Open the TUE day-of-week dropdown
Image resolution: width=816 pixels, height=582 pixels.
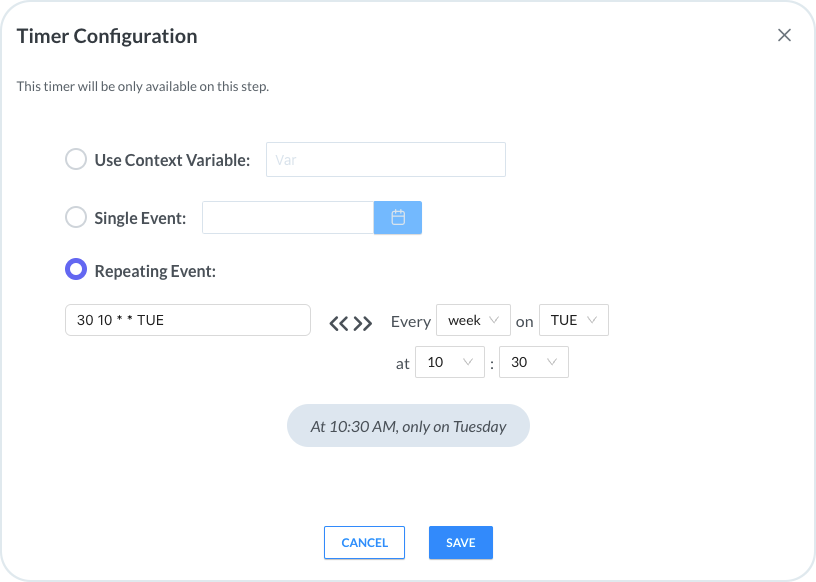[x=573, y=321]
